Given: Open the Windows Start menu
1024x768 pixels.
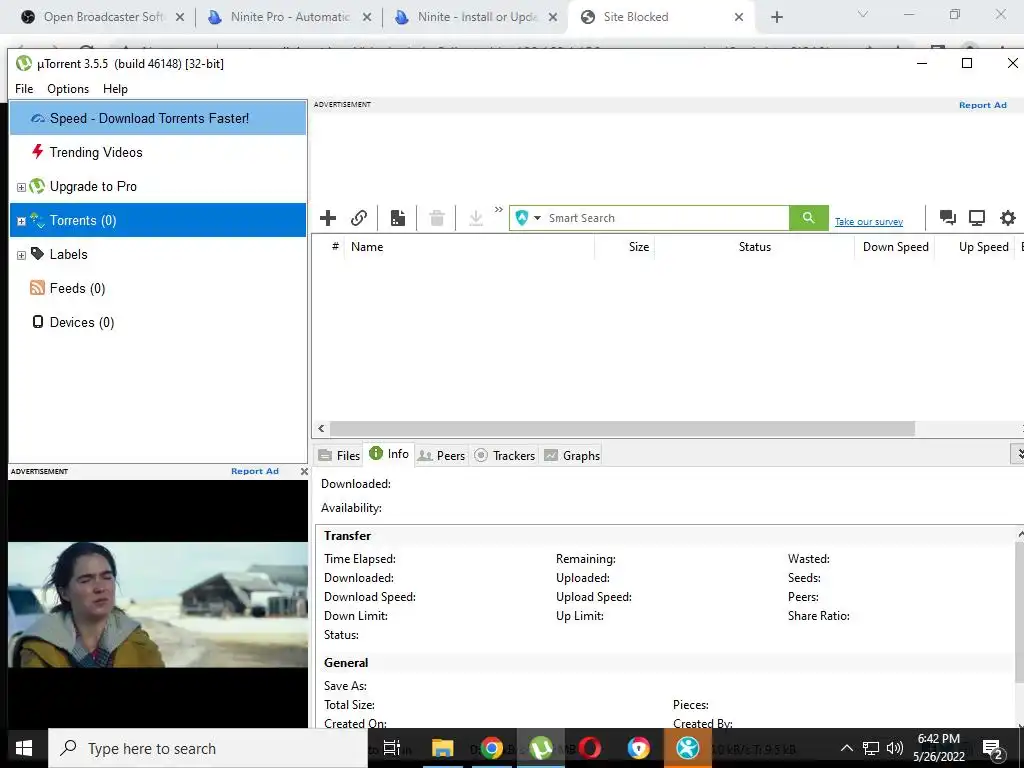Looking at the screenshot, I should 24,748.
